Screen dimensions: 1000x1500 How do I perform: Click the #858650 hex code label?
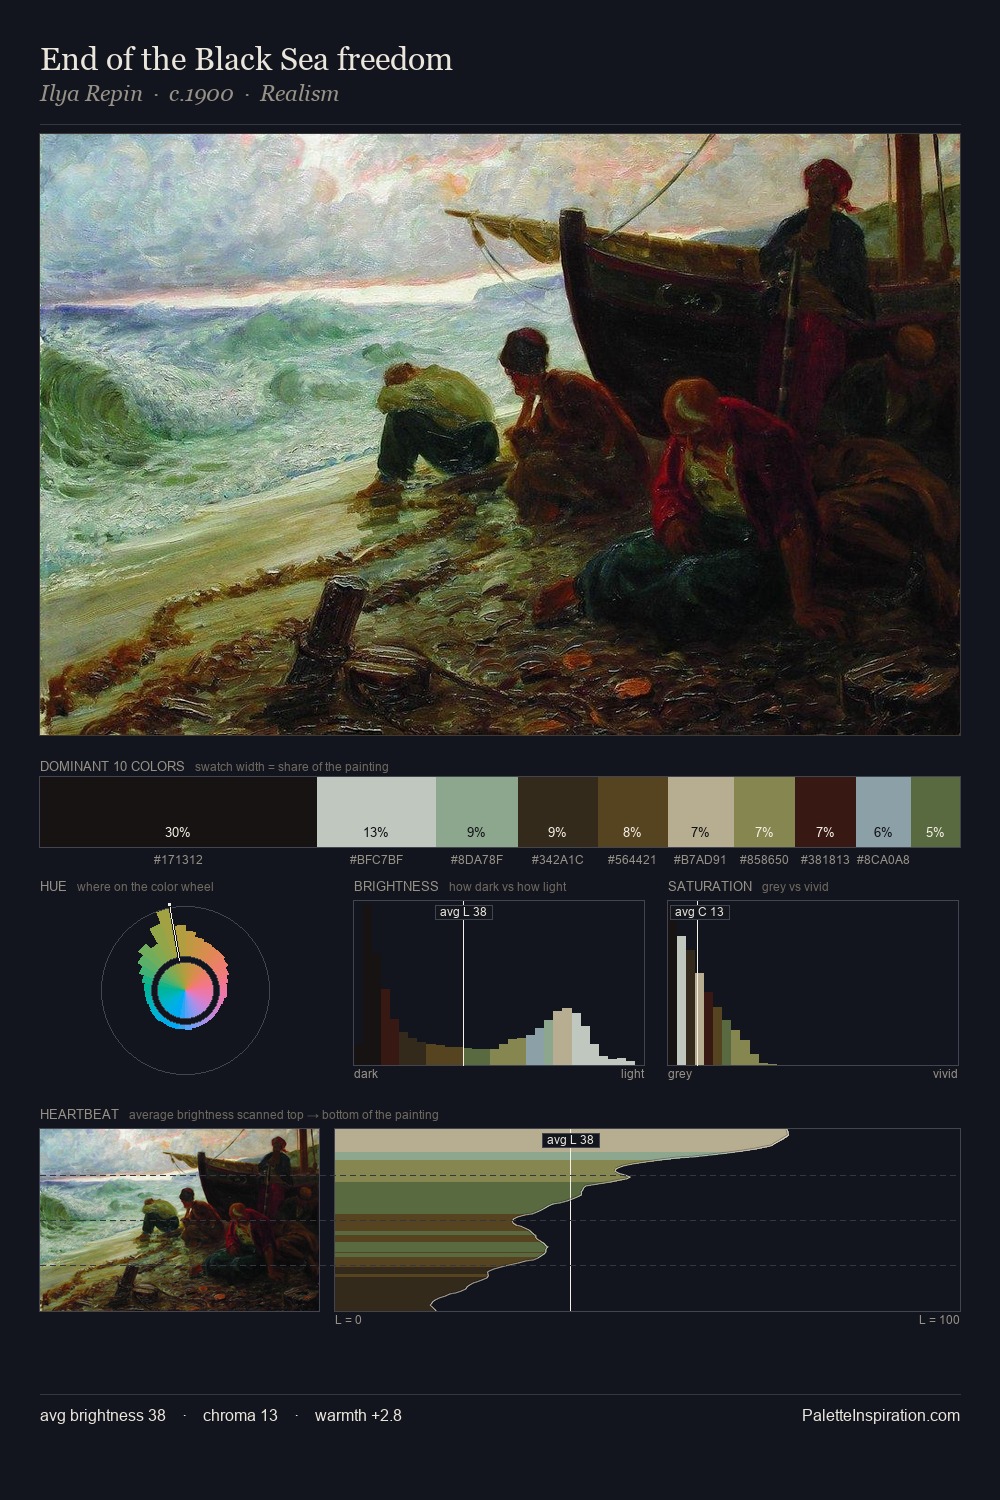[764, 860]
